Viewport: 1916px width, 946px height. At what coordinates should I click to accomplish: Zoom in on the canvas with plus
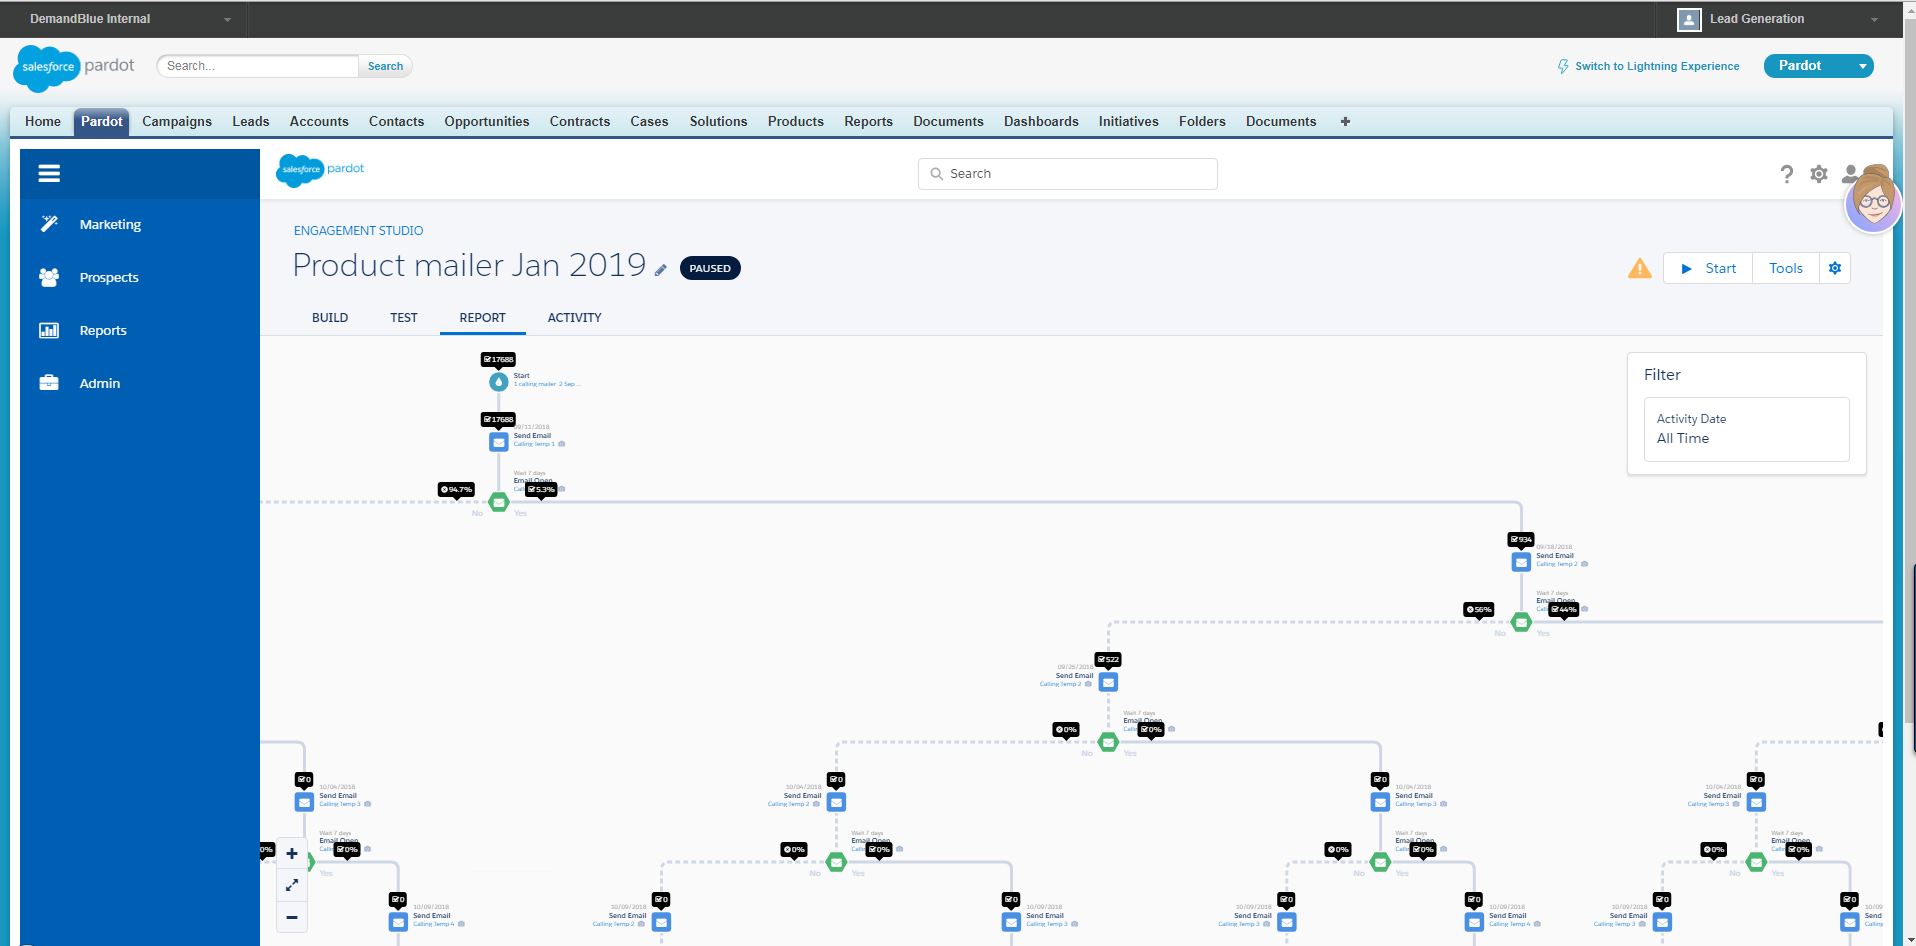point(292,853)
